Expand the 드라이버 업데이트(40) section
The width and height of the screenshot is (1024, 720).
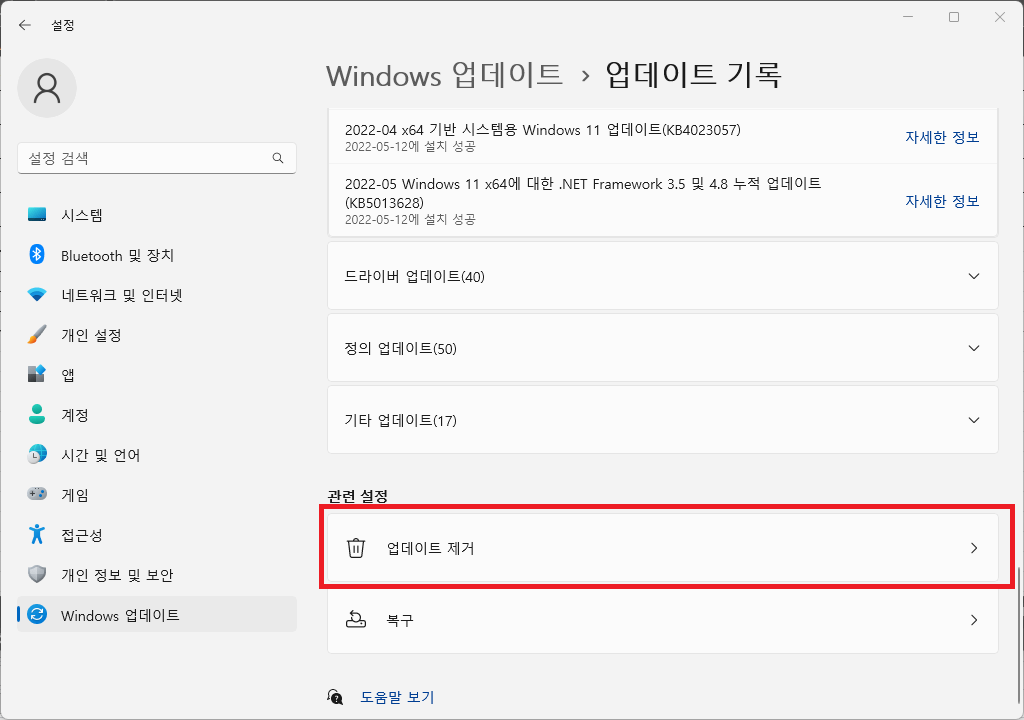(x=662, y=276)
